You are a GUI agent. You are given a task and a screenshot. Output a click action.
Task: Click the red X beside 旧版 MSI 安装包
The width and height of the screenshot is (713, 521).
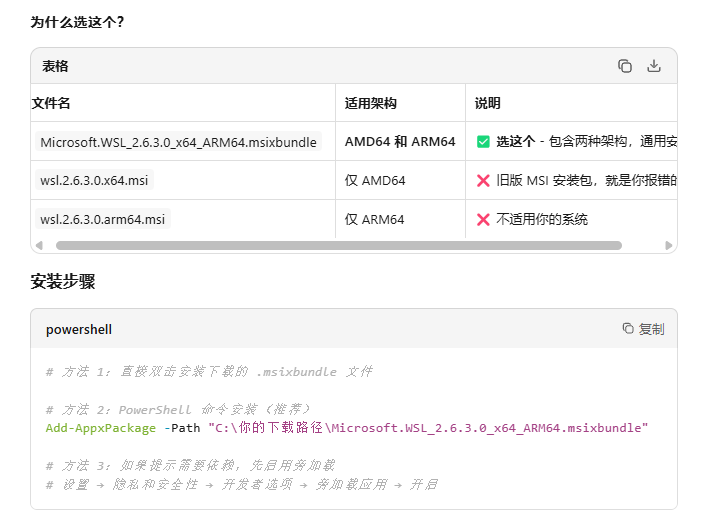(x=483, y=181)
